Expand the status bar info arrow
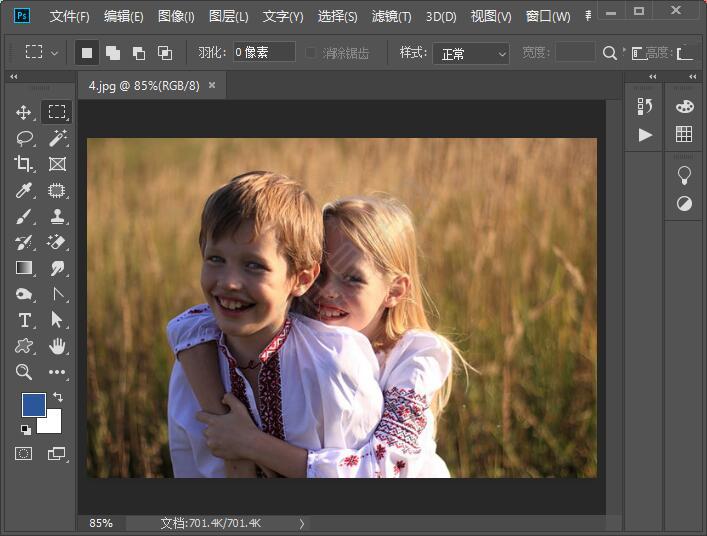 (301, 523)
